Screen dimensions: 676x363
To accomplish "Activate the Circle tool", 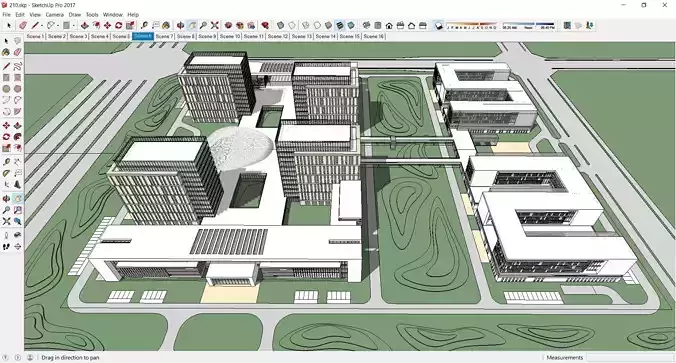I will (x=6, y=89).
